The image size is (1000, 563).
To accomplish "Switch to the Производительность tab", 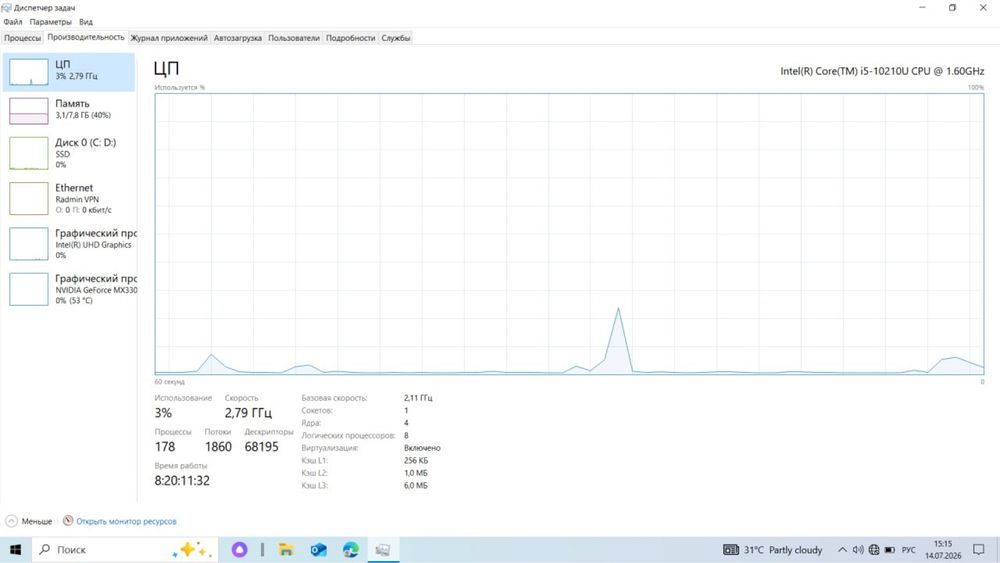I will pyautogui.click(x=85, y=37).
